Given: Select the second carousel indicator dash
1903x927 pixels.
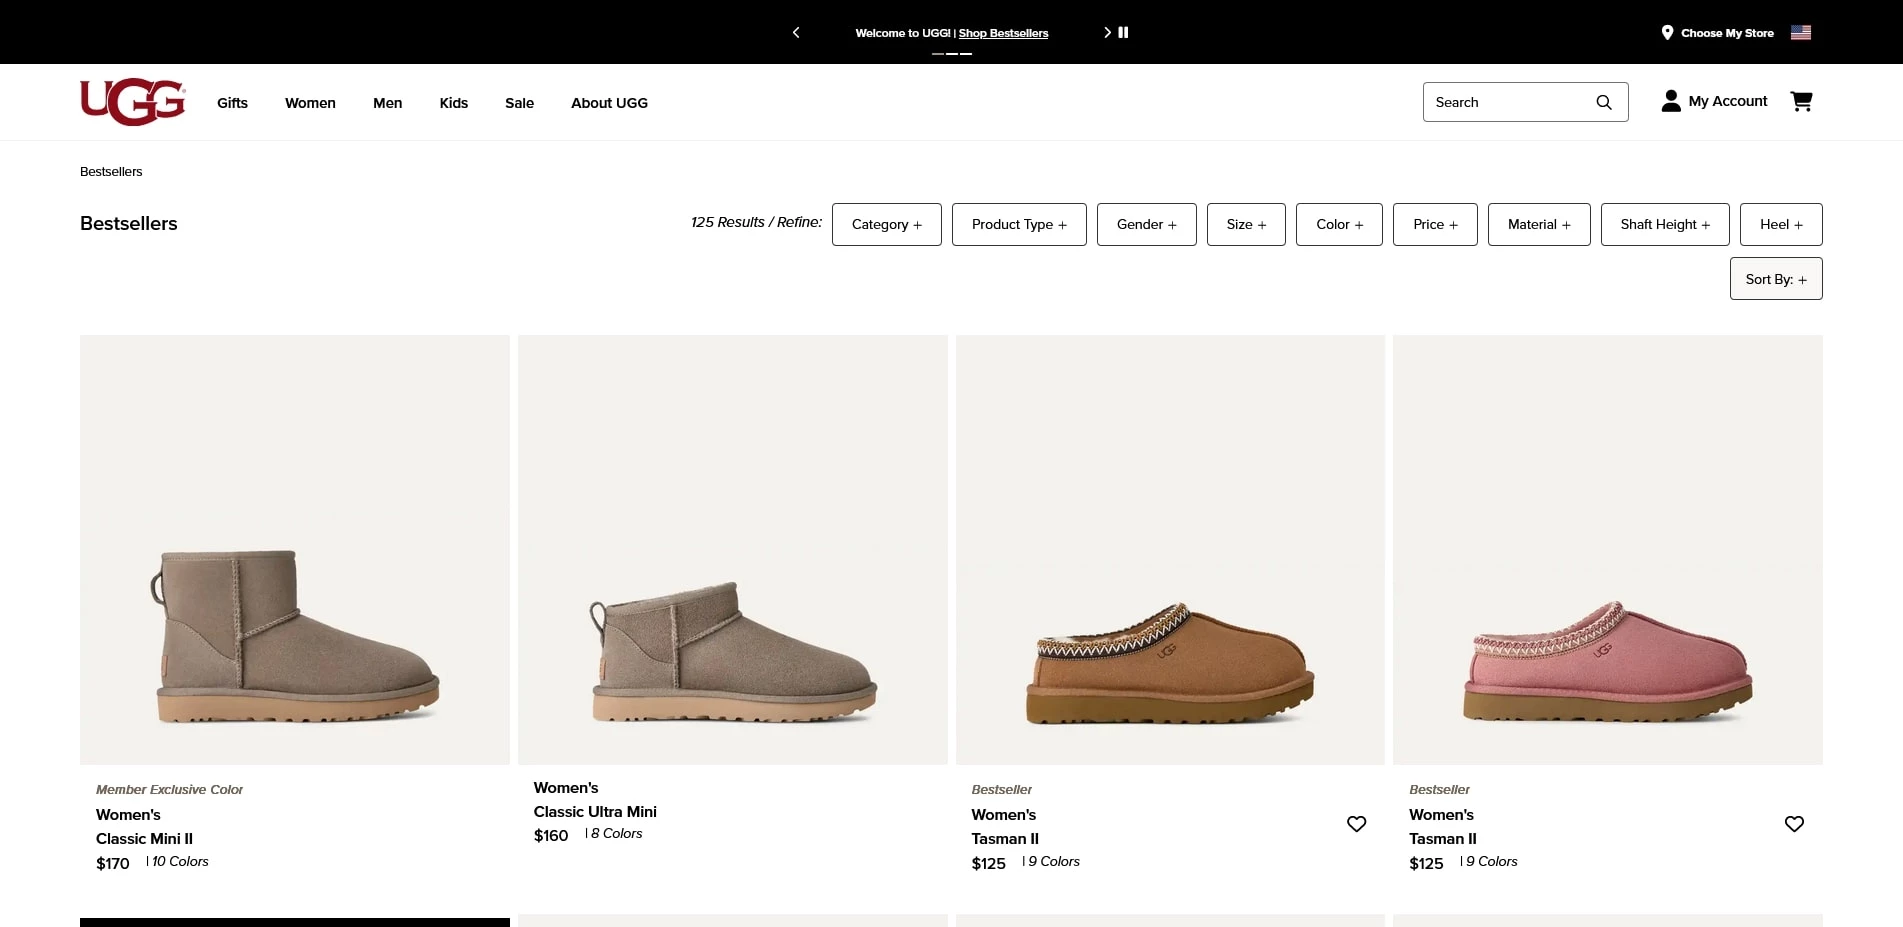Looking at the screenshot, I should click(x=951, y=53).
